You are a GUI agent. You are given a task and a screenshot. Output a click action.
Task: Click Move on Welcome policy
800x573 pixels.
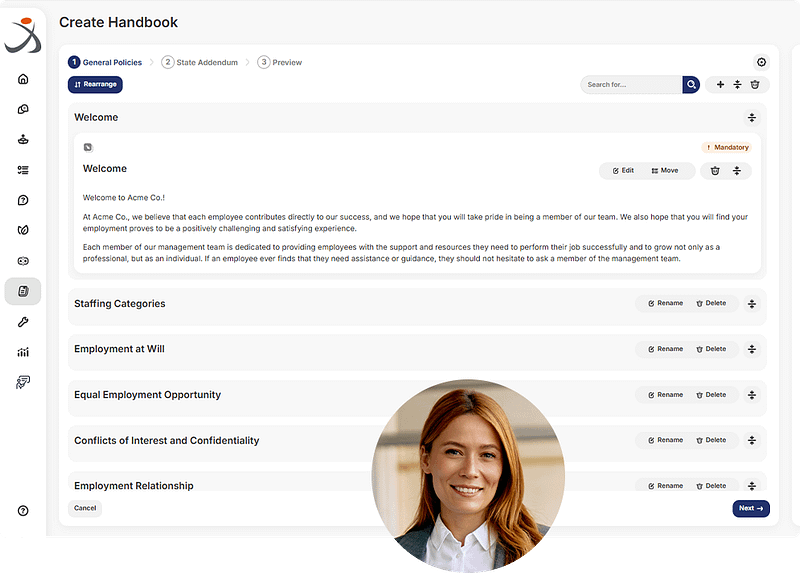pyautogui.click(x=665, y=171)
